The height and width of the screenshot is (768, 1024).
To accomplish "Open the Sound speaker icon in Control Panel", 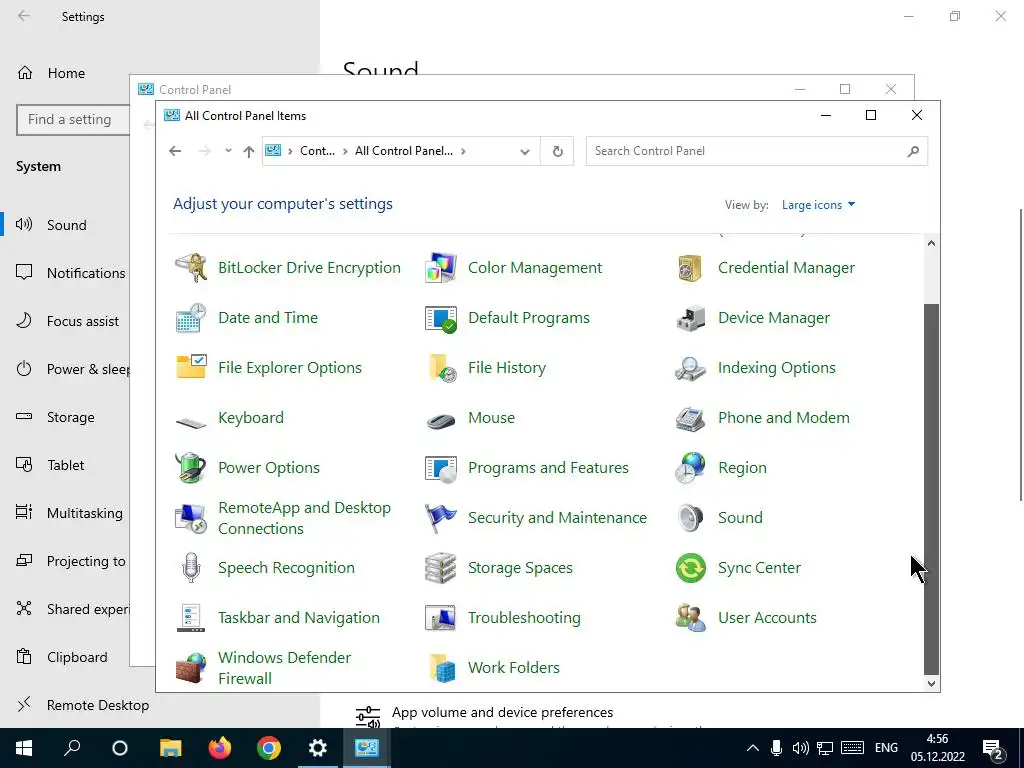I will pyautogui.click(x=690, y=518).
